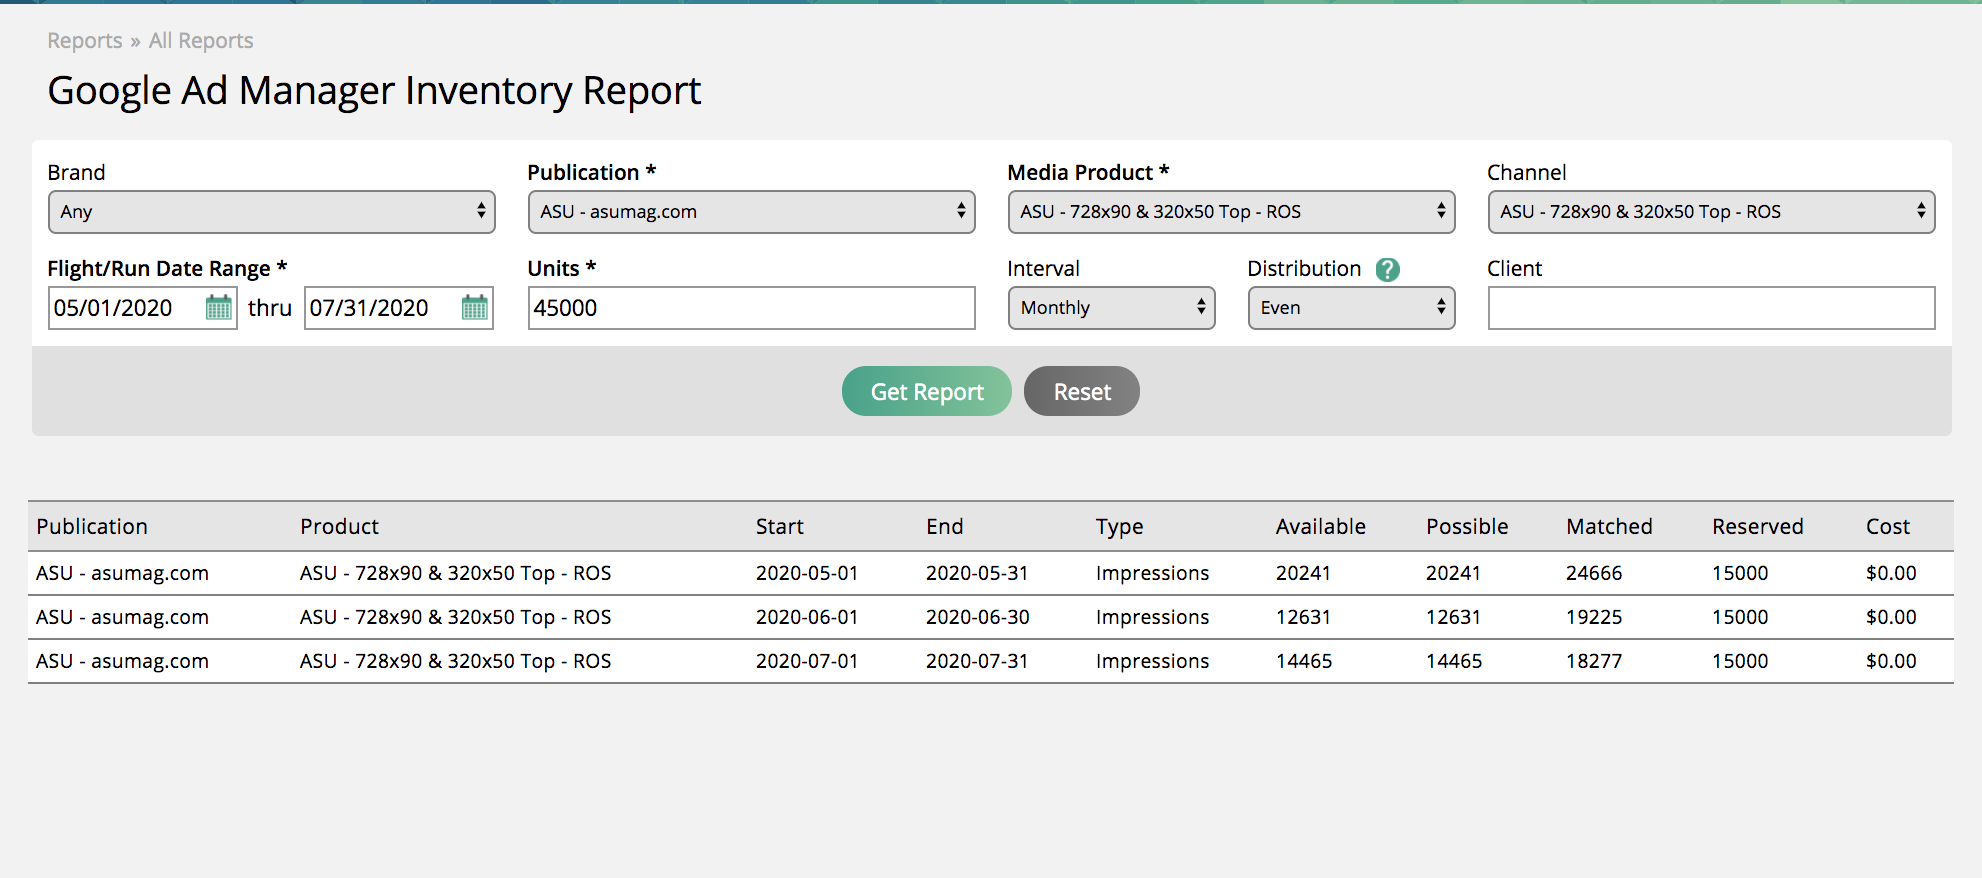
Task: Click the Start column header
Action: tap(780, 527)
